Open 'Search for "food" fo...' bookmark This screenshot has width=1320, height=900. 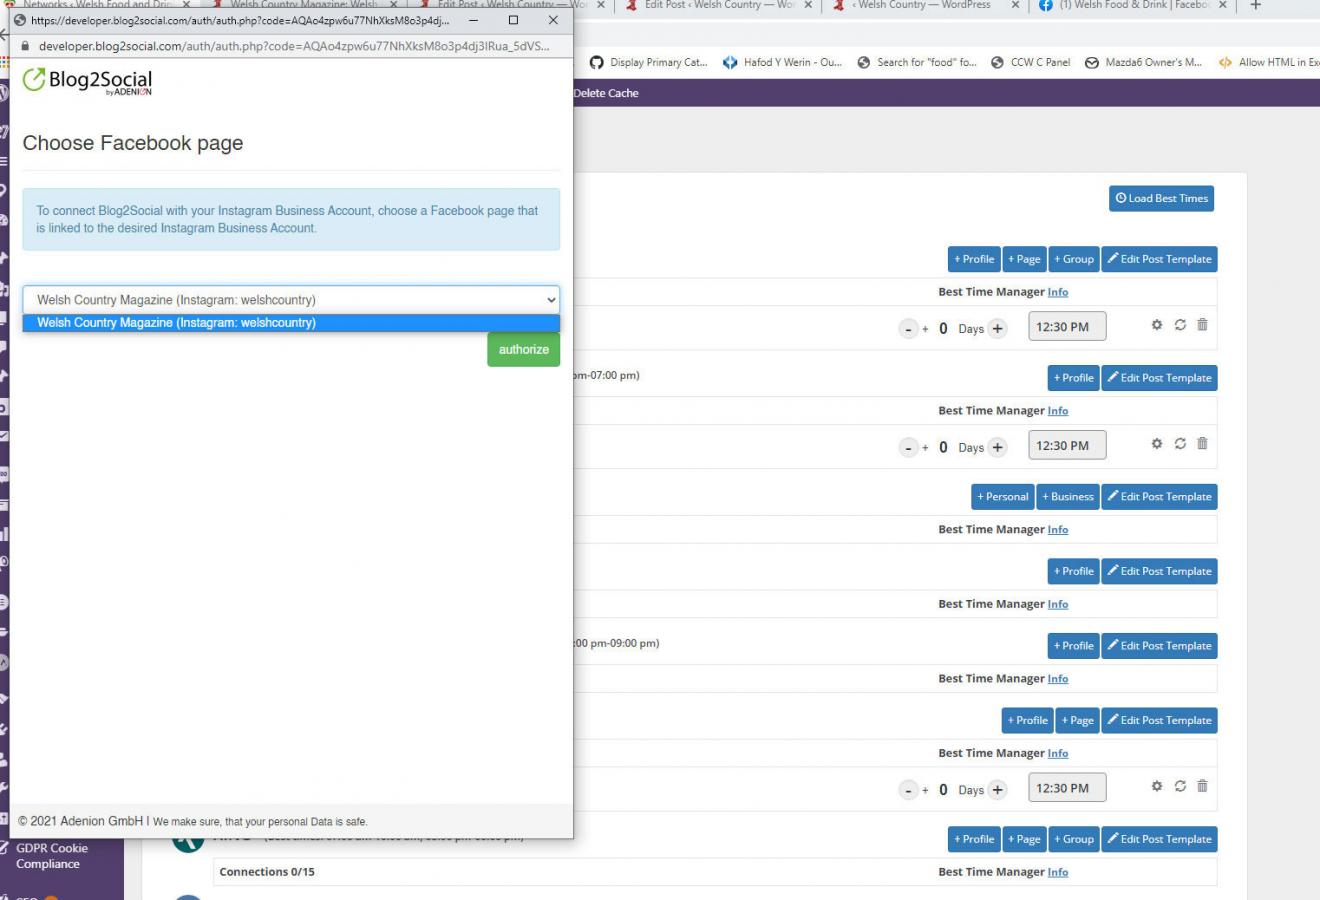pos(917,62)
